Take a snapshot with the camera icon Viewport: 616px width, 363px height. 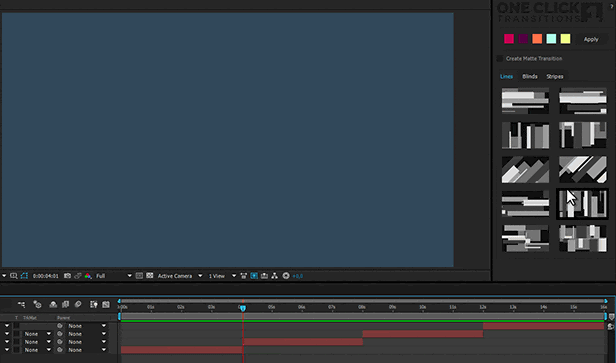[68, 276]
